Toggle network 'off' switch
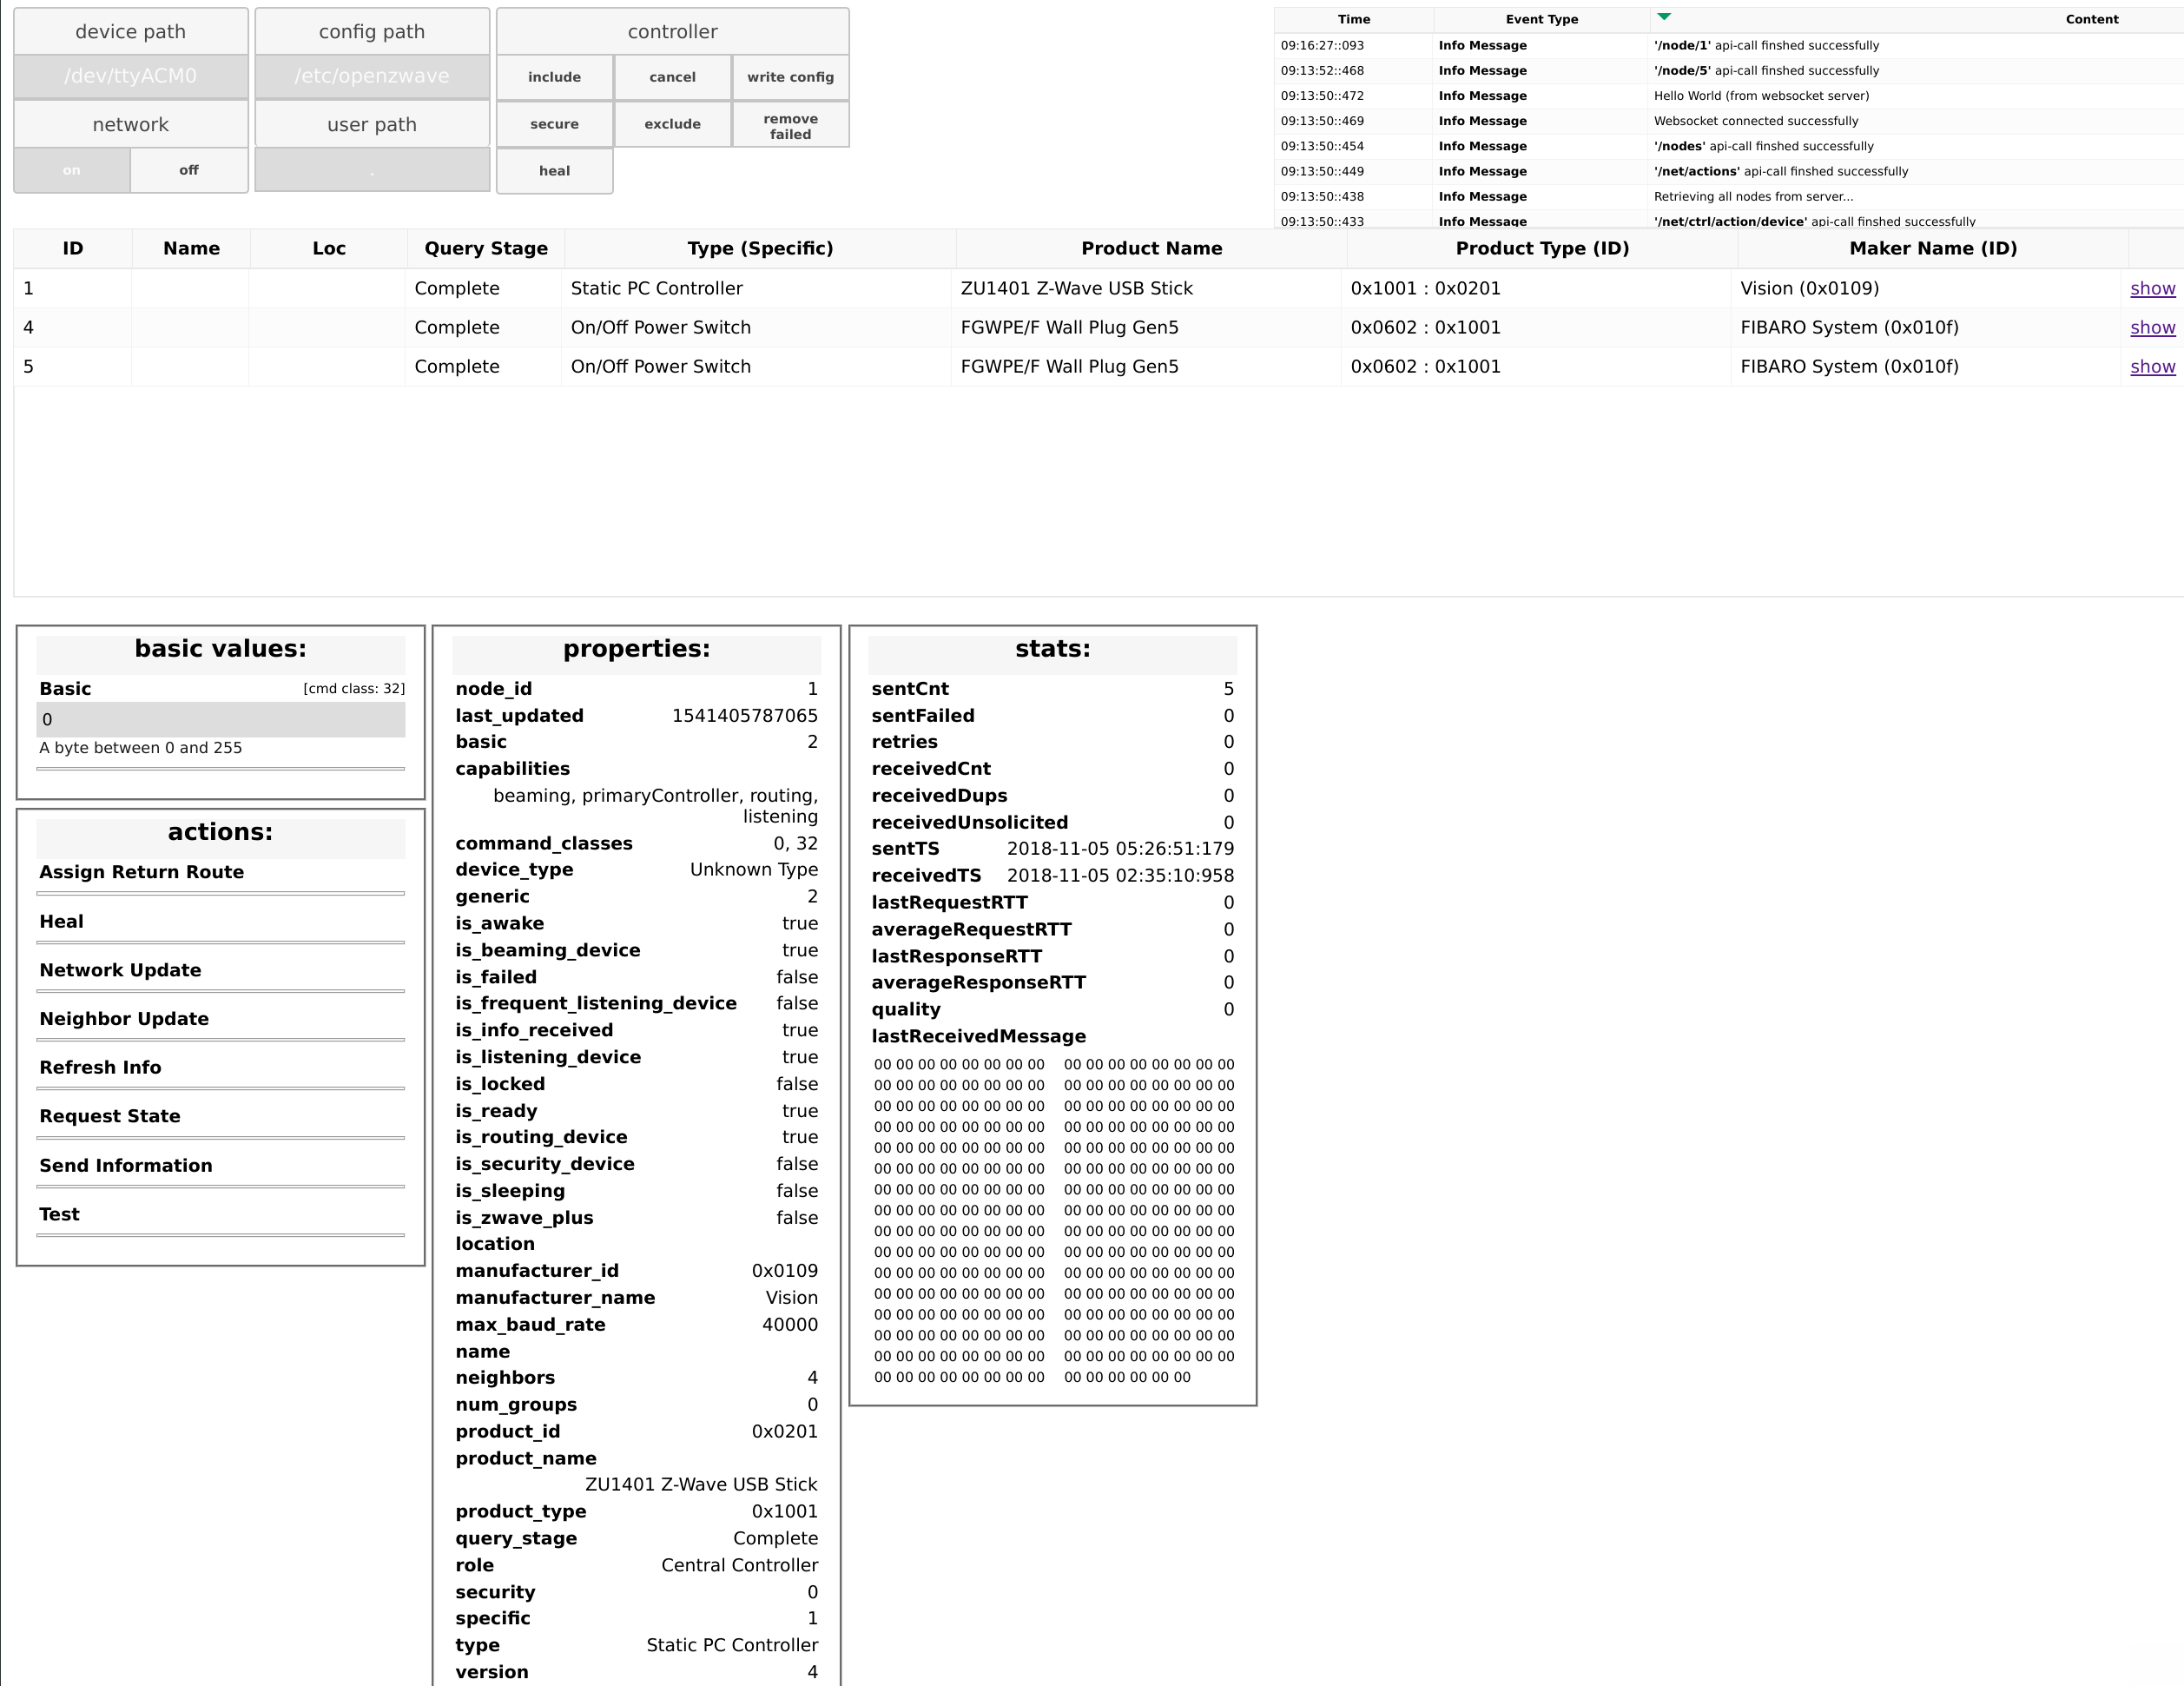Image resolution: width=2184 pixels, height=1686 pixels. [189, 172]
